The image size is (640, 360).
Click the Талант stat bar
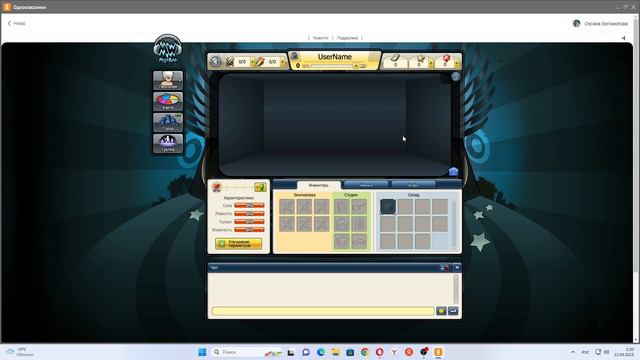(249, 222)
